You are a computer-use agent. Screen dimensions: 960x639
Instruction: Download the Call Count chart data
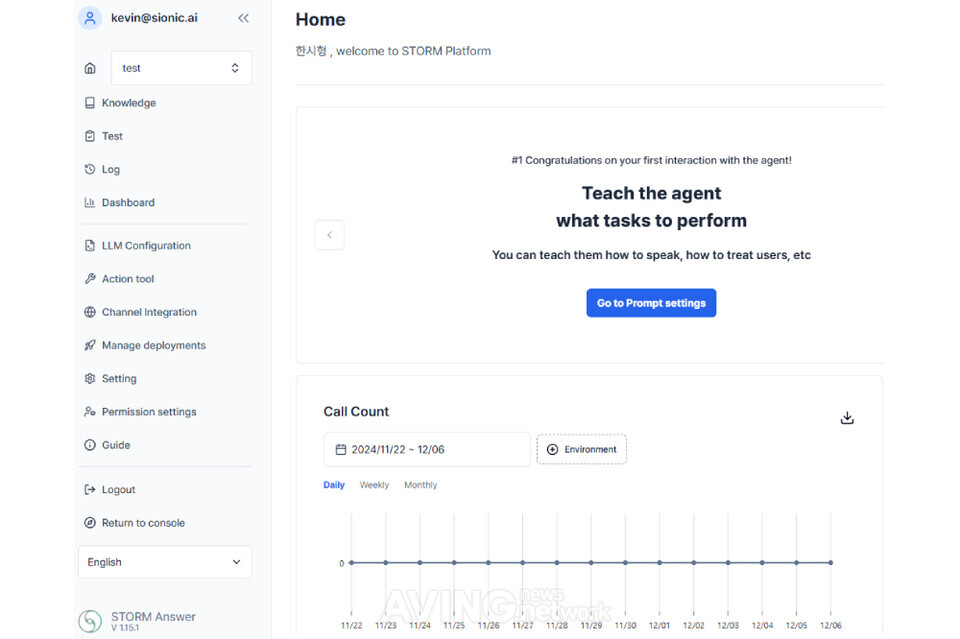click(847, 418)
